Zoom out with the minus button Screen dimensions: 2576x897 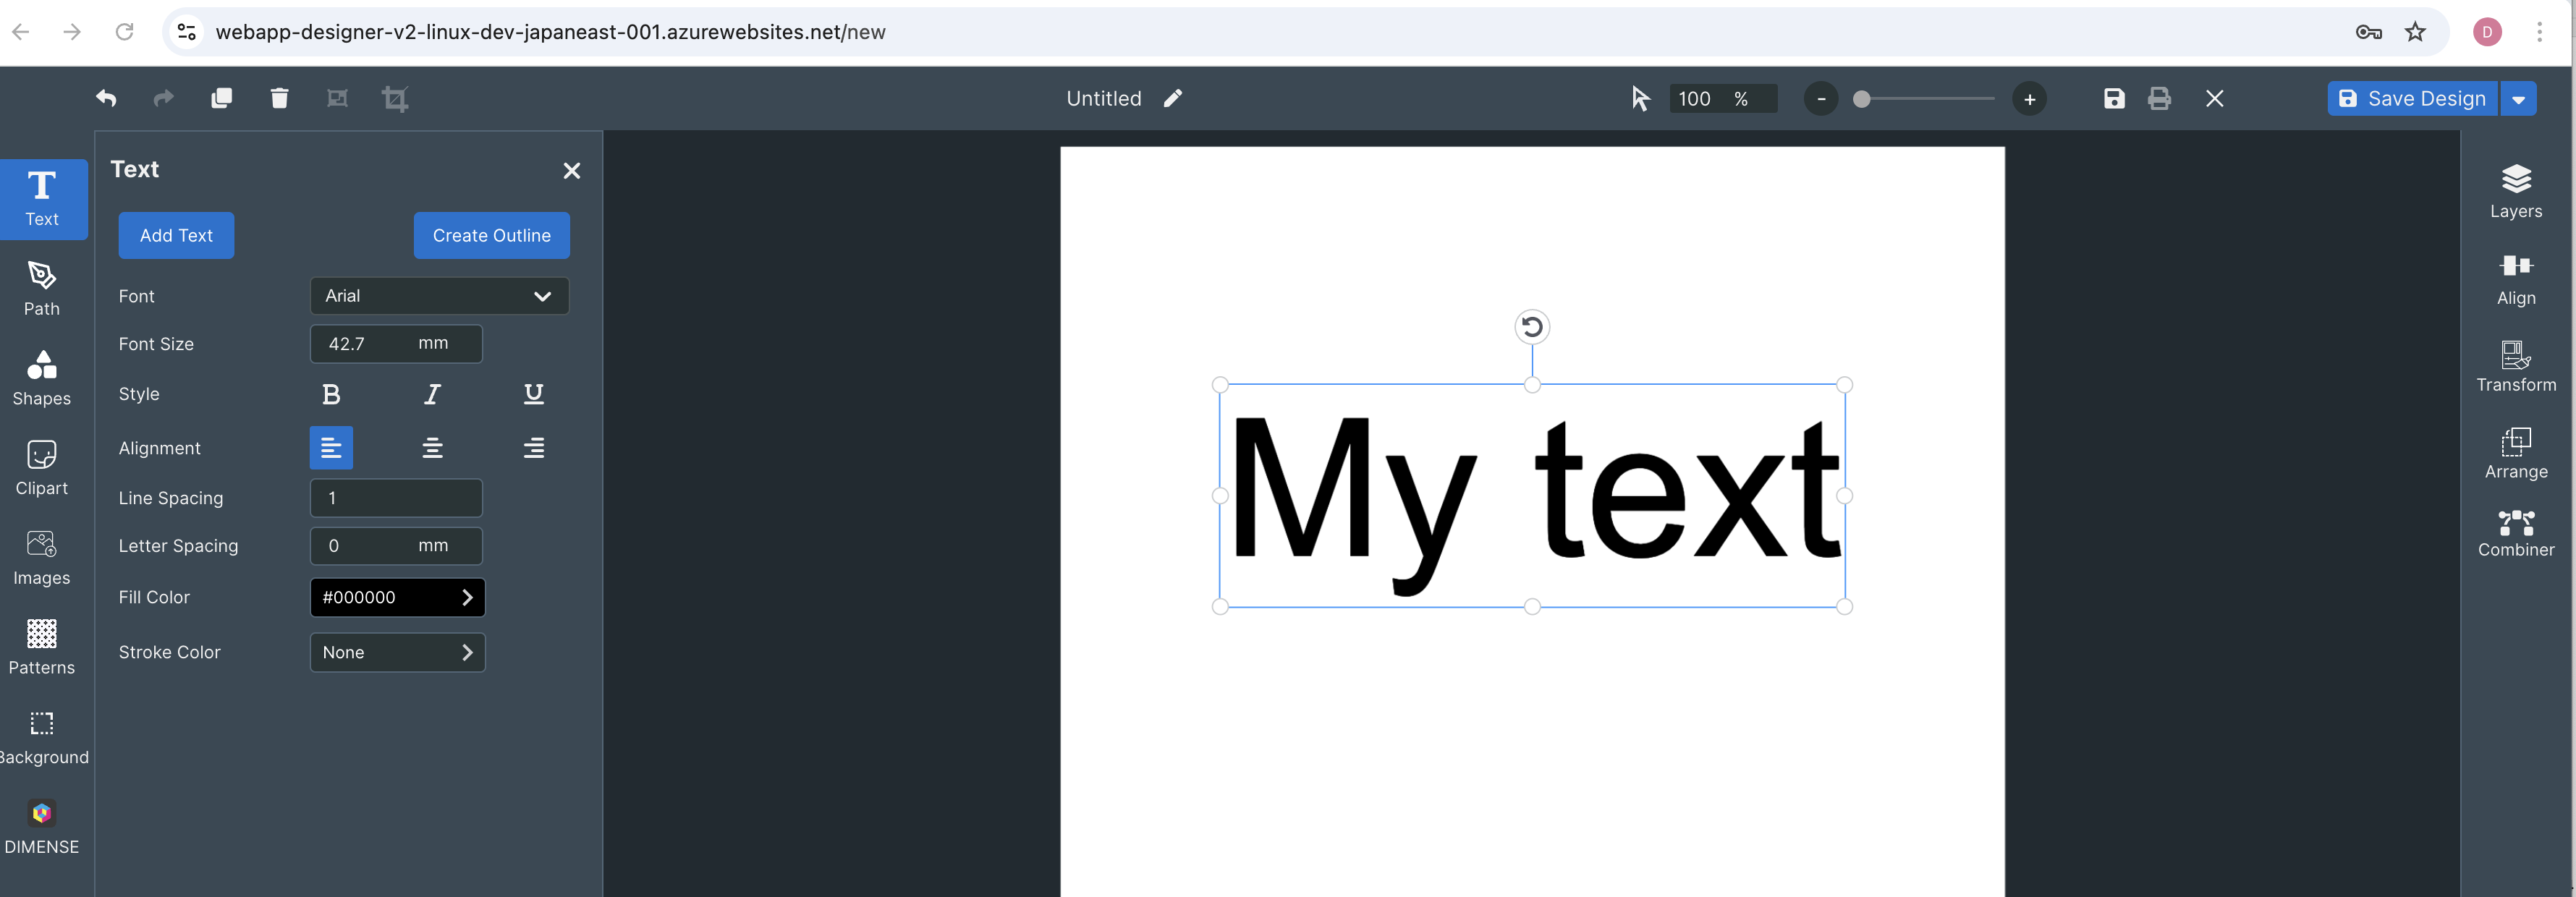tap(1821, 99)
